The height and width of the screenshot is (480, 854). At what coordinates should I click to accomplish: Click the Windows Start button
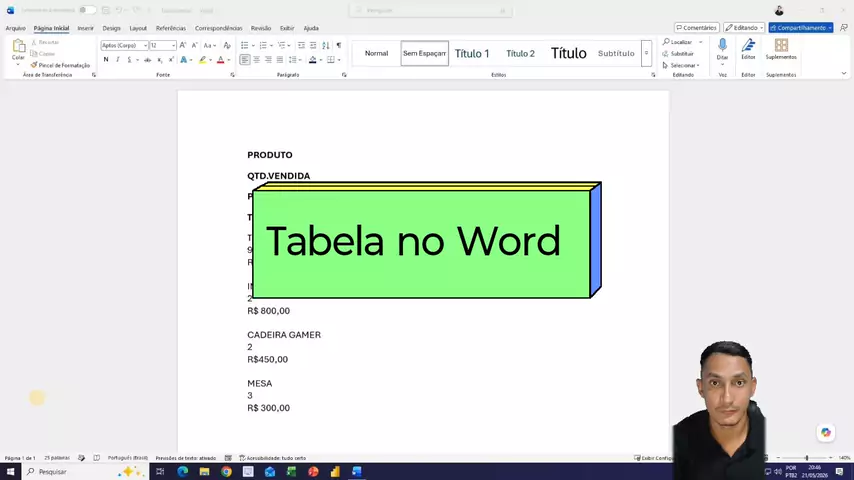tap(10, 472)
